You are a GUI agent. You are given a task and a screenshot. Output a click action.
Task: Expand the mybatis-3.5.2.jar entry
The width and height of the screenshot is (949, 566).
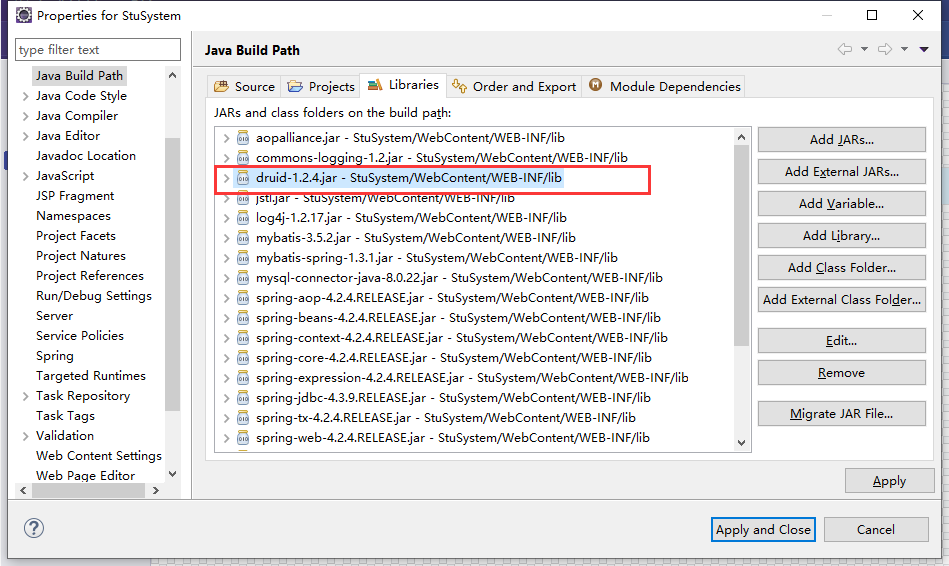[x=226, y=238]
